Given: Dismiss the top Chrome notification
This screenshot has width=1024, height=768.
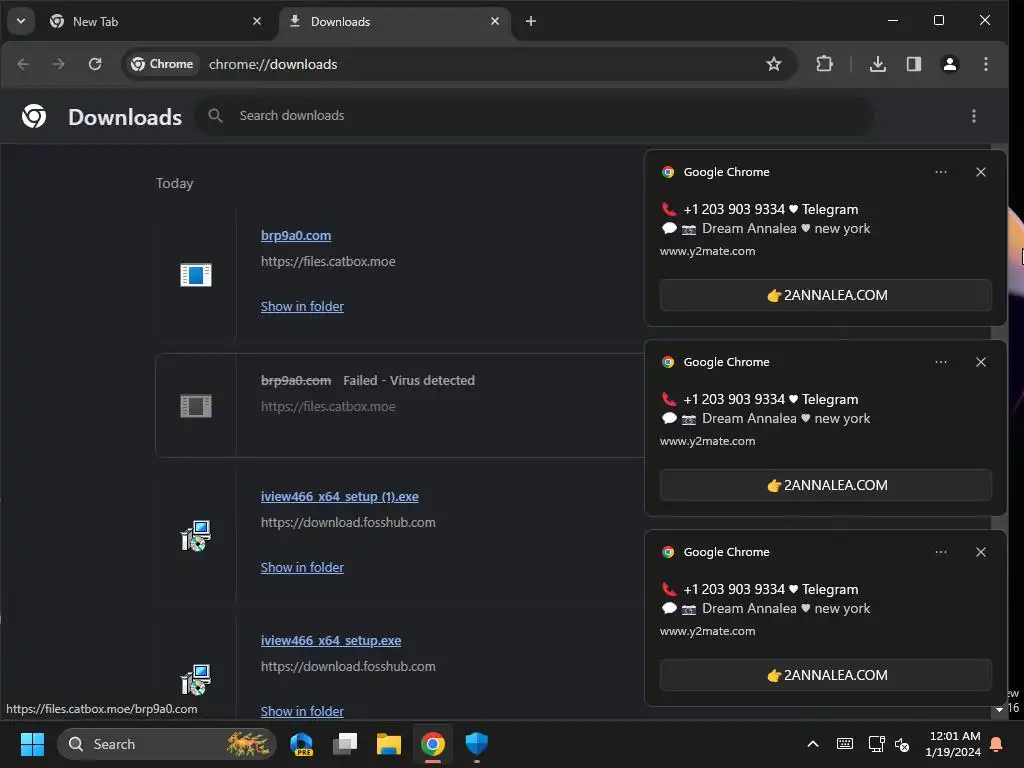Looking at the screenshot, I should (980, 172).
